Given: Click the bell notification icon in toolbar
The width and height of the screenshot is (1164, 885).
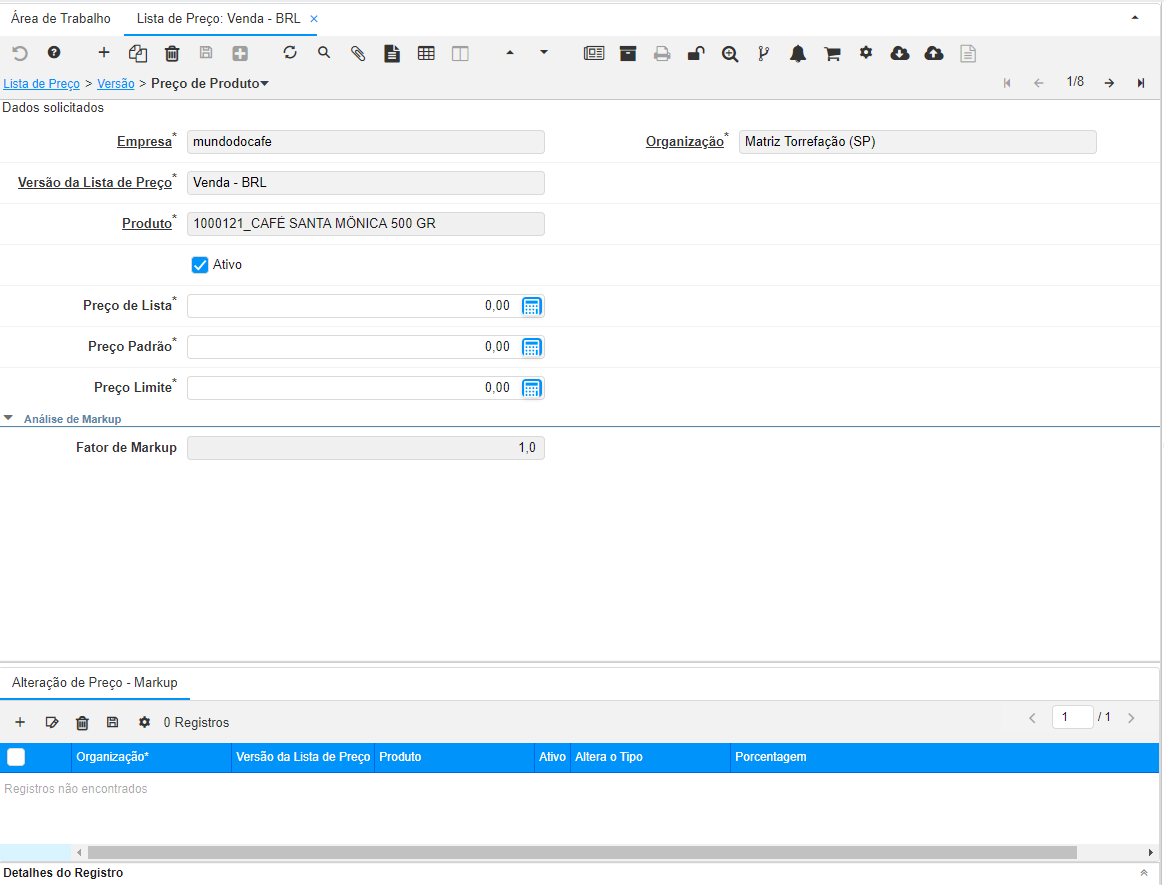Looking at the screenshot, I should 798,54.
